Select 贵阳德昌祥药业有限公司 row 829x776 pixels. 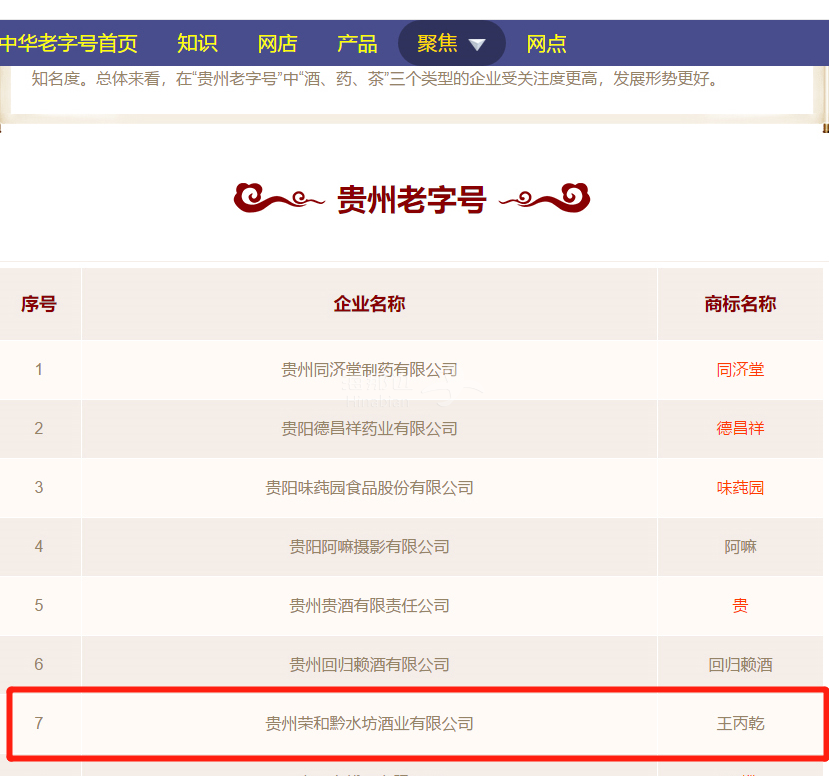[x=369, y=429]
